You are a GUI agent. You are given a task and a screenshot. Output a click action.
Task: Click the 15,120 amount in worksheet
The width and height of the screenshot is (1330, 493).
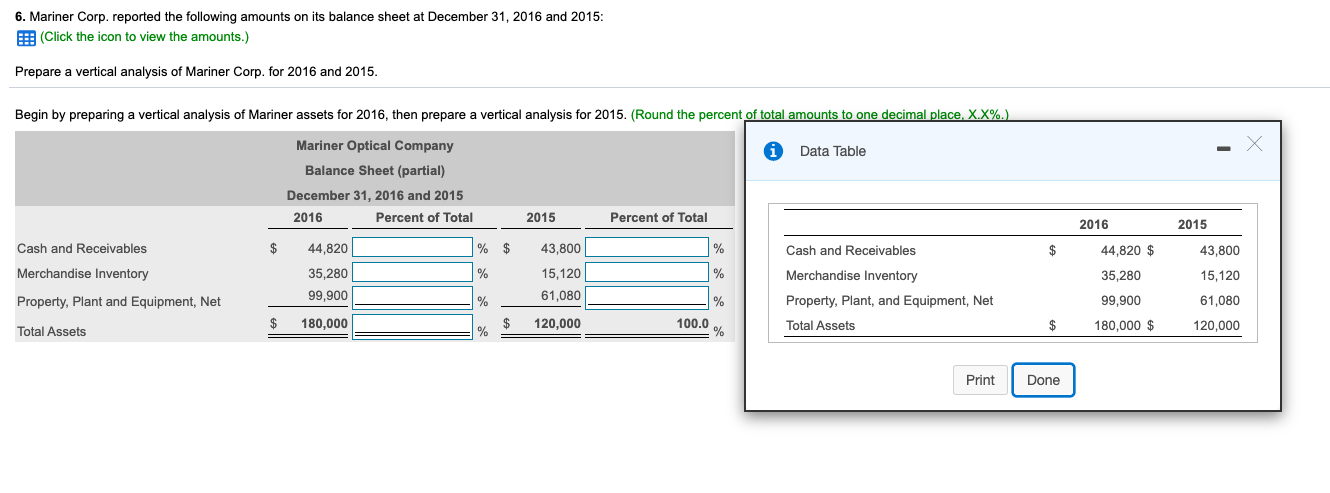click(x=561, y=273)
